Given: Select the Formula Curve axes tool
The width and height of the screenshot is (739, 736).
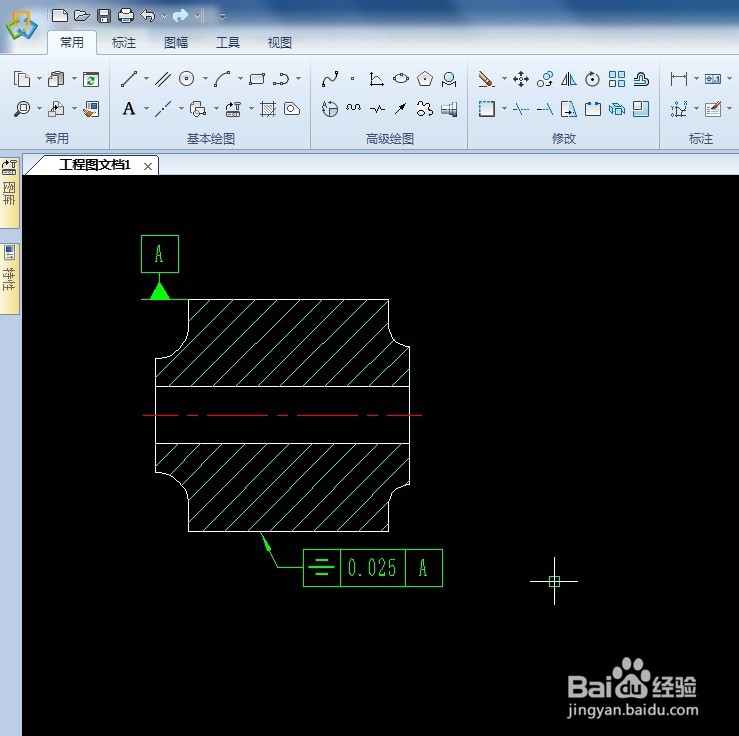Looking at the screenshot, I should (376, 79).
